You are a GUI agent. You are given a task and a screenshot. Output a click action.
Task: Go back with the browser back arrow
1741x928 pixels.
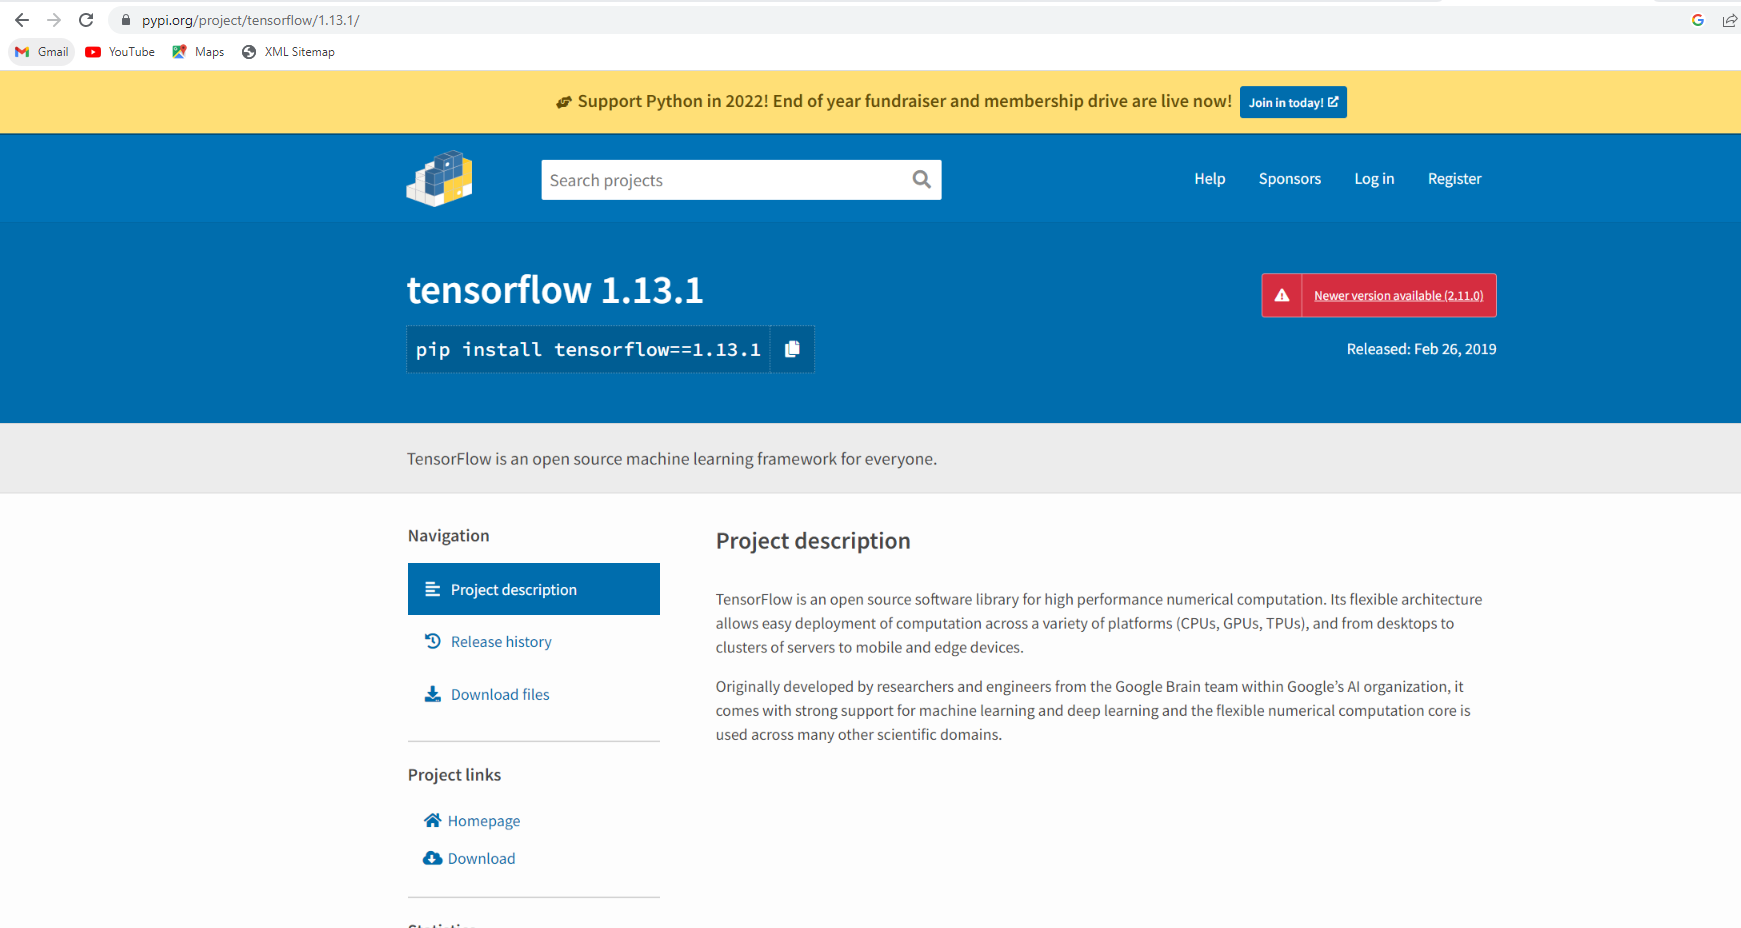click(22, 20)
